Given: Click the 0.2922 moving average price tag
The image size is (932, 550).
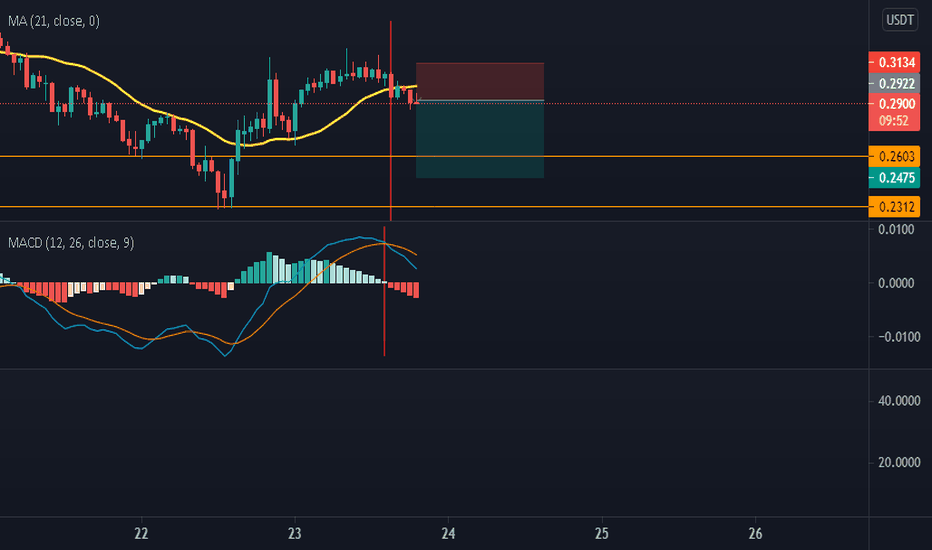Looking at the screenshot, I should (895, 83).
